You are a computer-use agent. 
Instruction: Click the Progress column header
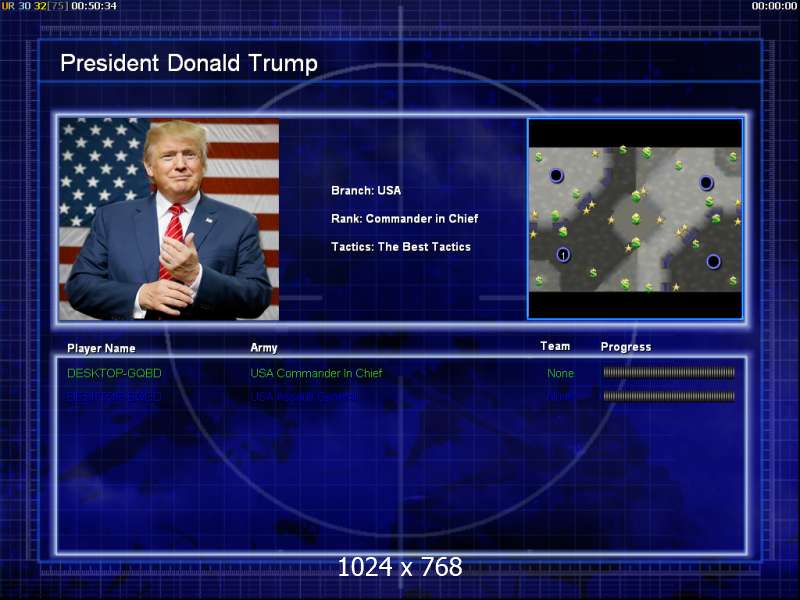tap(626, 347)
